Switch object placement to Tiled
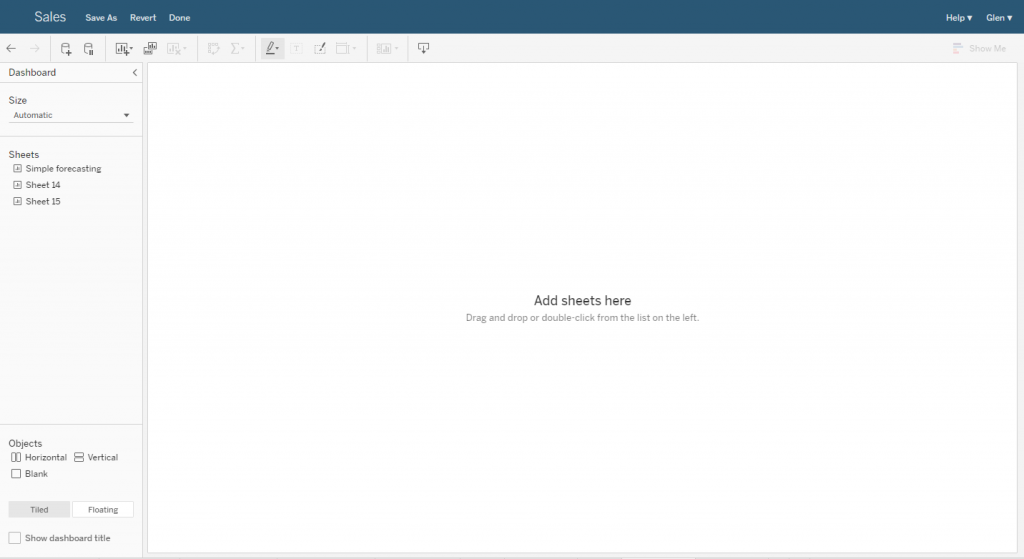 pyautogui.click(x=39, y=509)
